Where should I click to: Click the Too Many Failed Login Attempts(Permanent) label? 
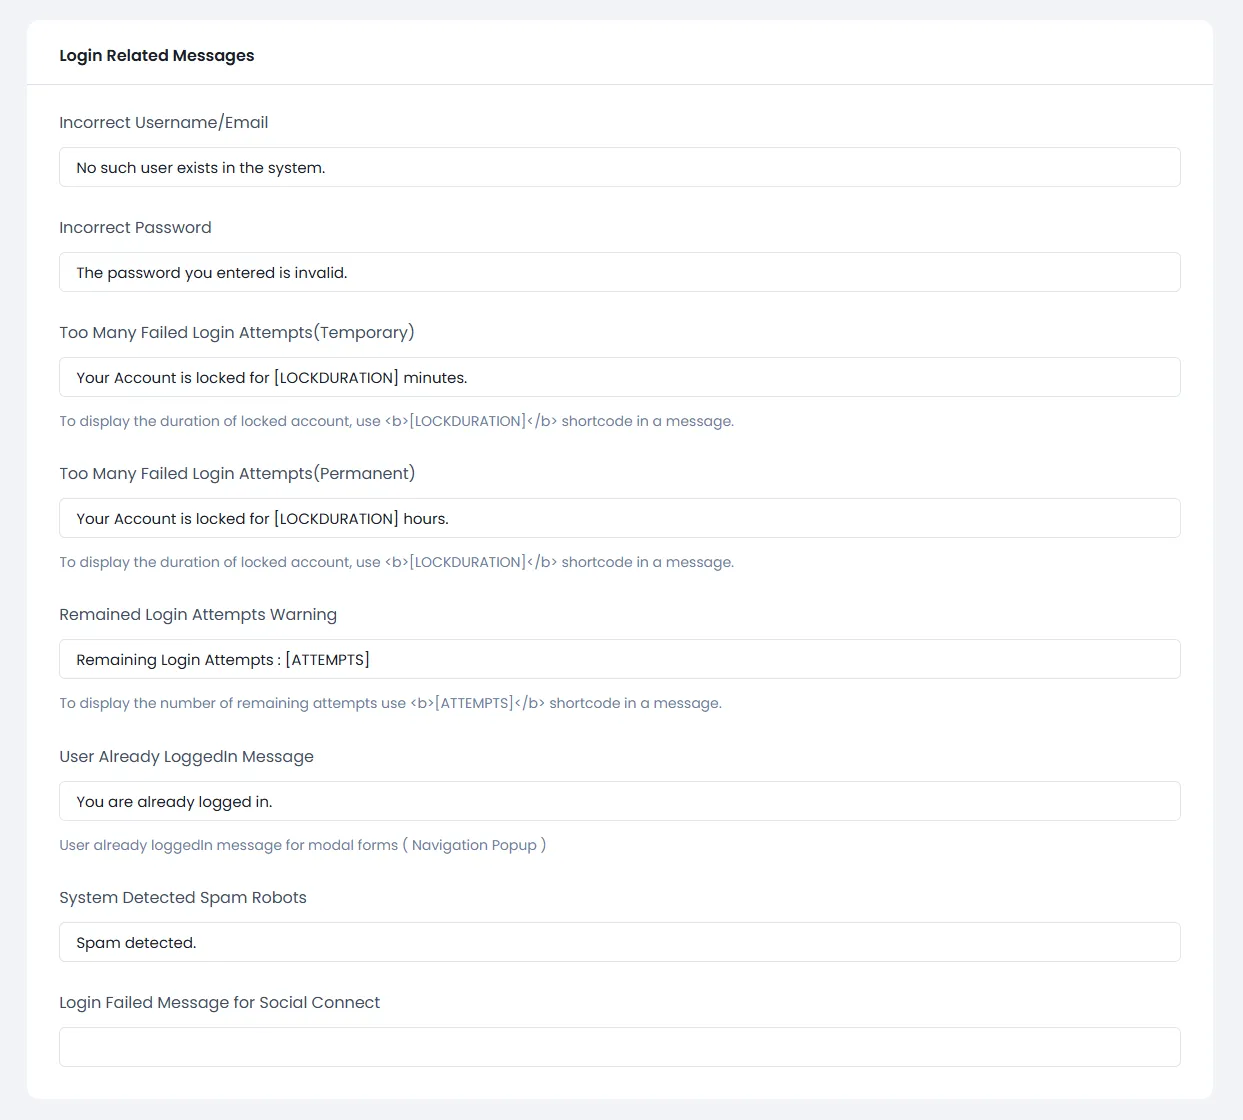pyautogui.click(x=237, y=473)
